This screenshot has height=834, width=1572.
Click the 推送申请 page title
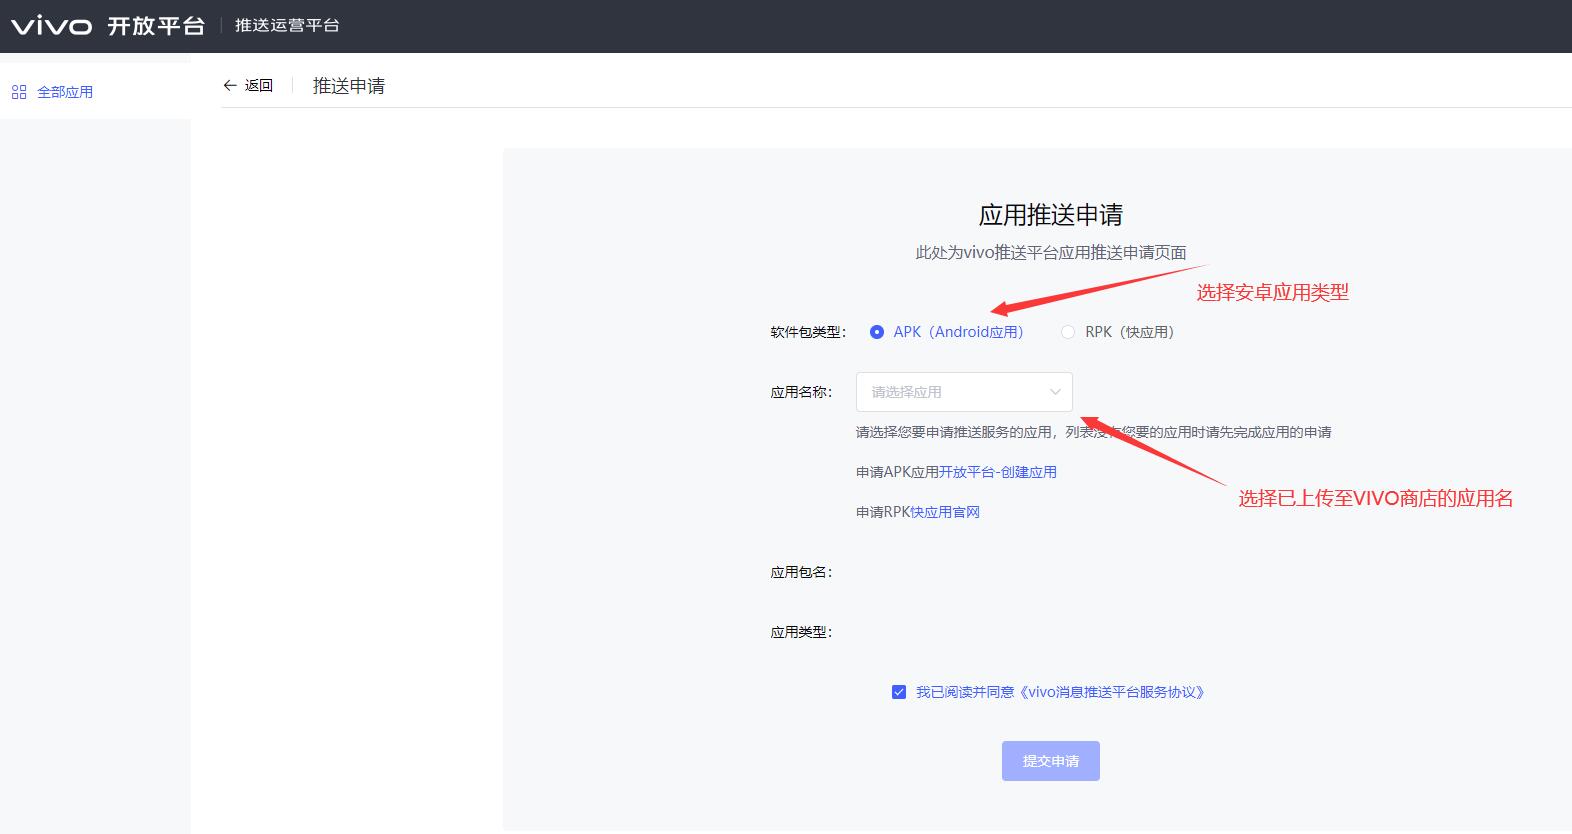349,86
